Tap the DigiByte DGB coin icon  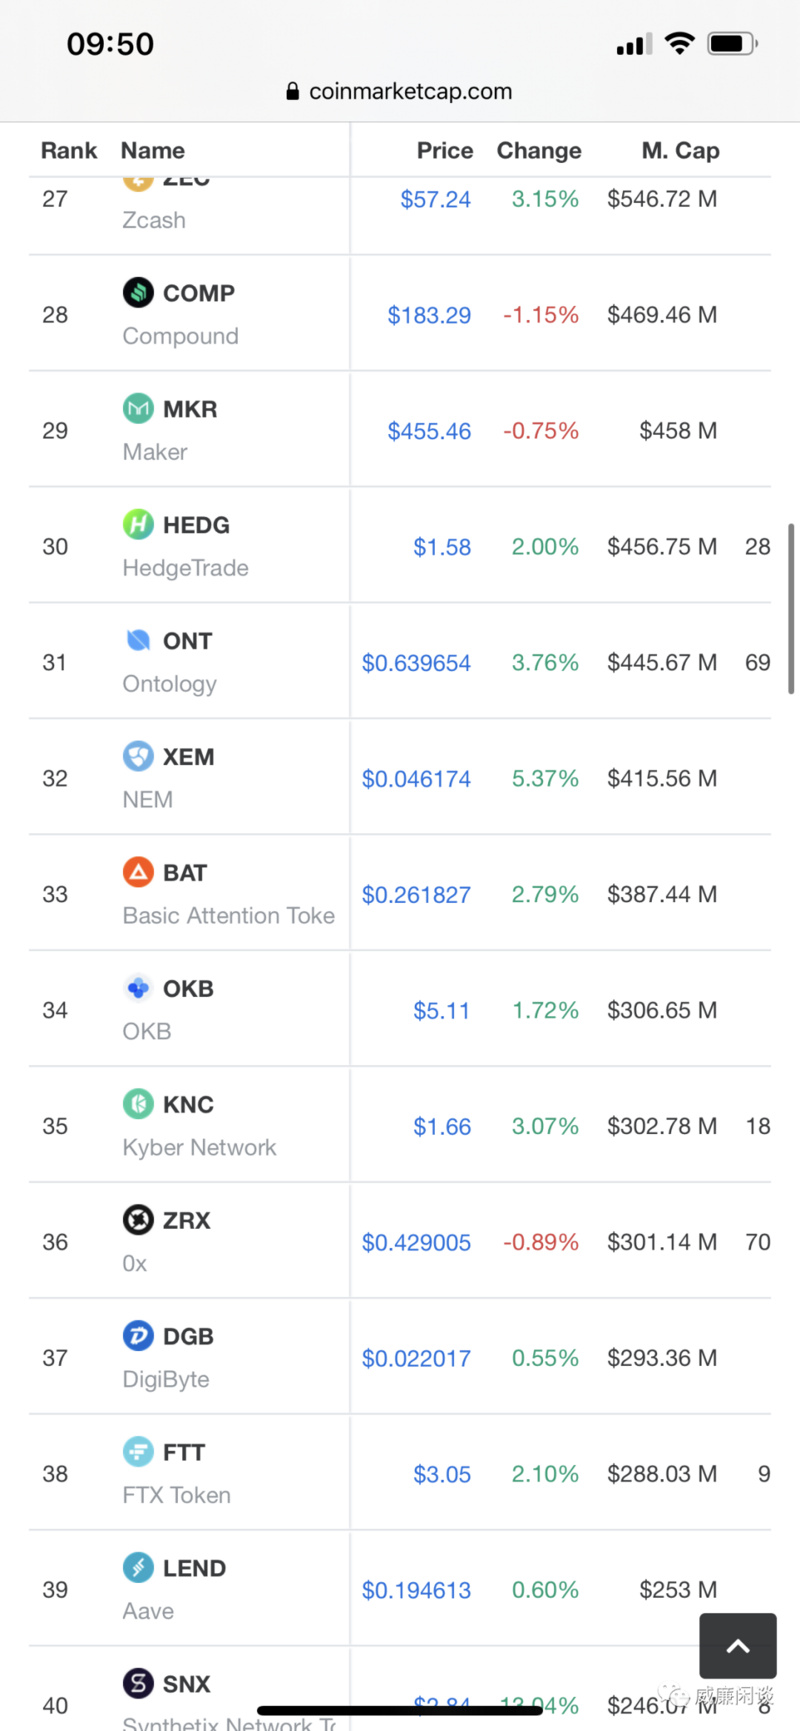(x=138, y=1336)
